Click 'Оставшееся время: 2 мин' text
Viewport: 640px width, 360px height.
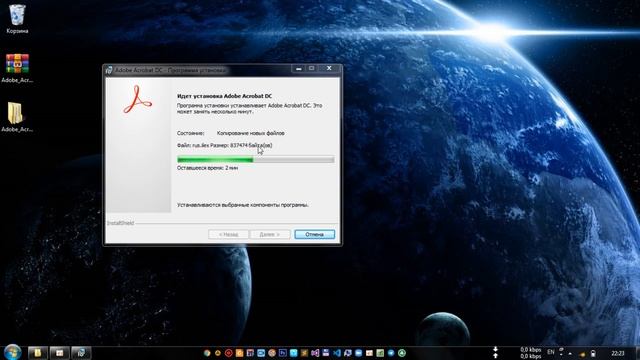pyautogui.click(x=207, y=168)
